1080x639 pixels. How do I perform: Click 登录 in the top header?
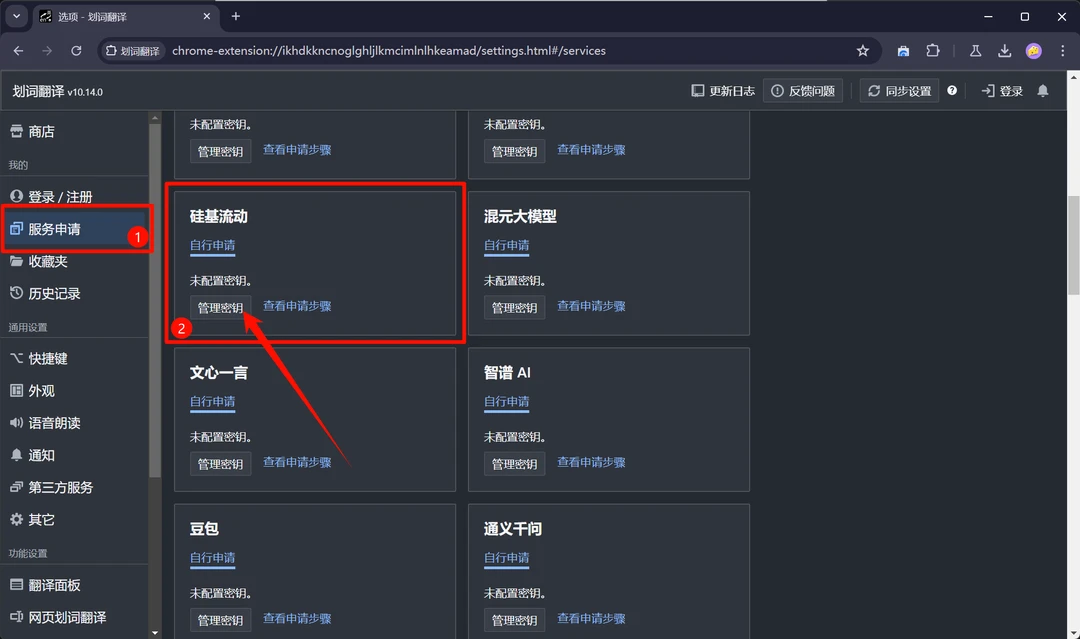coord(1002,91)
